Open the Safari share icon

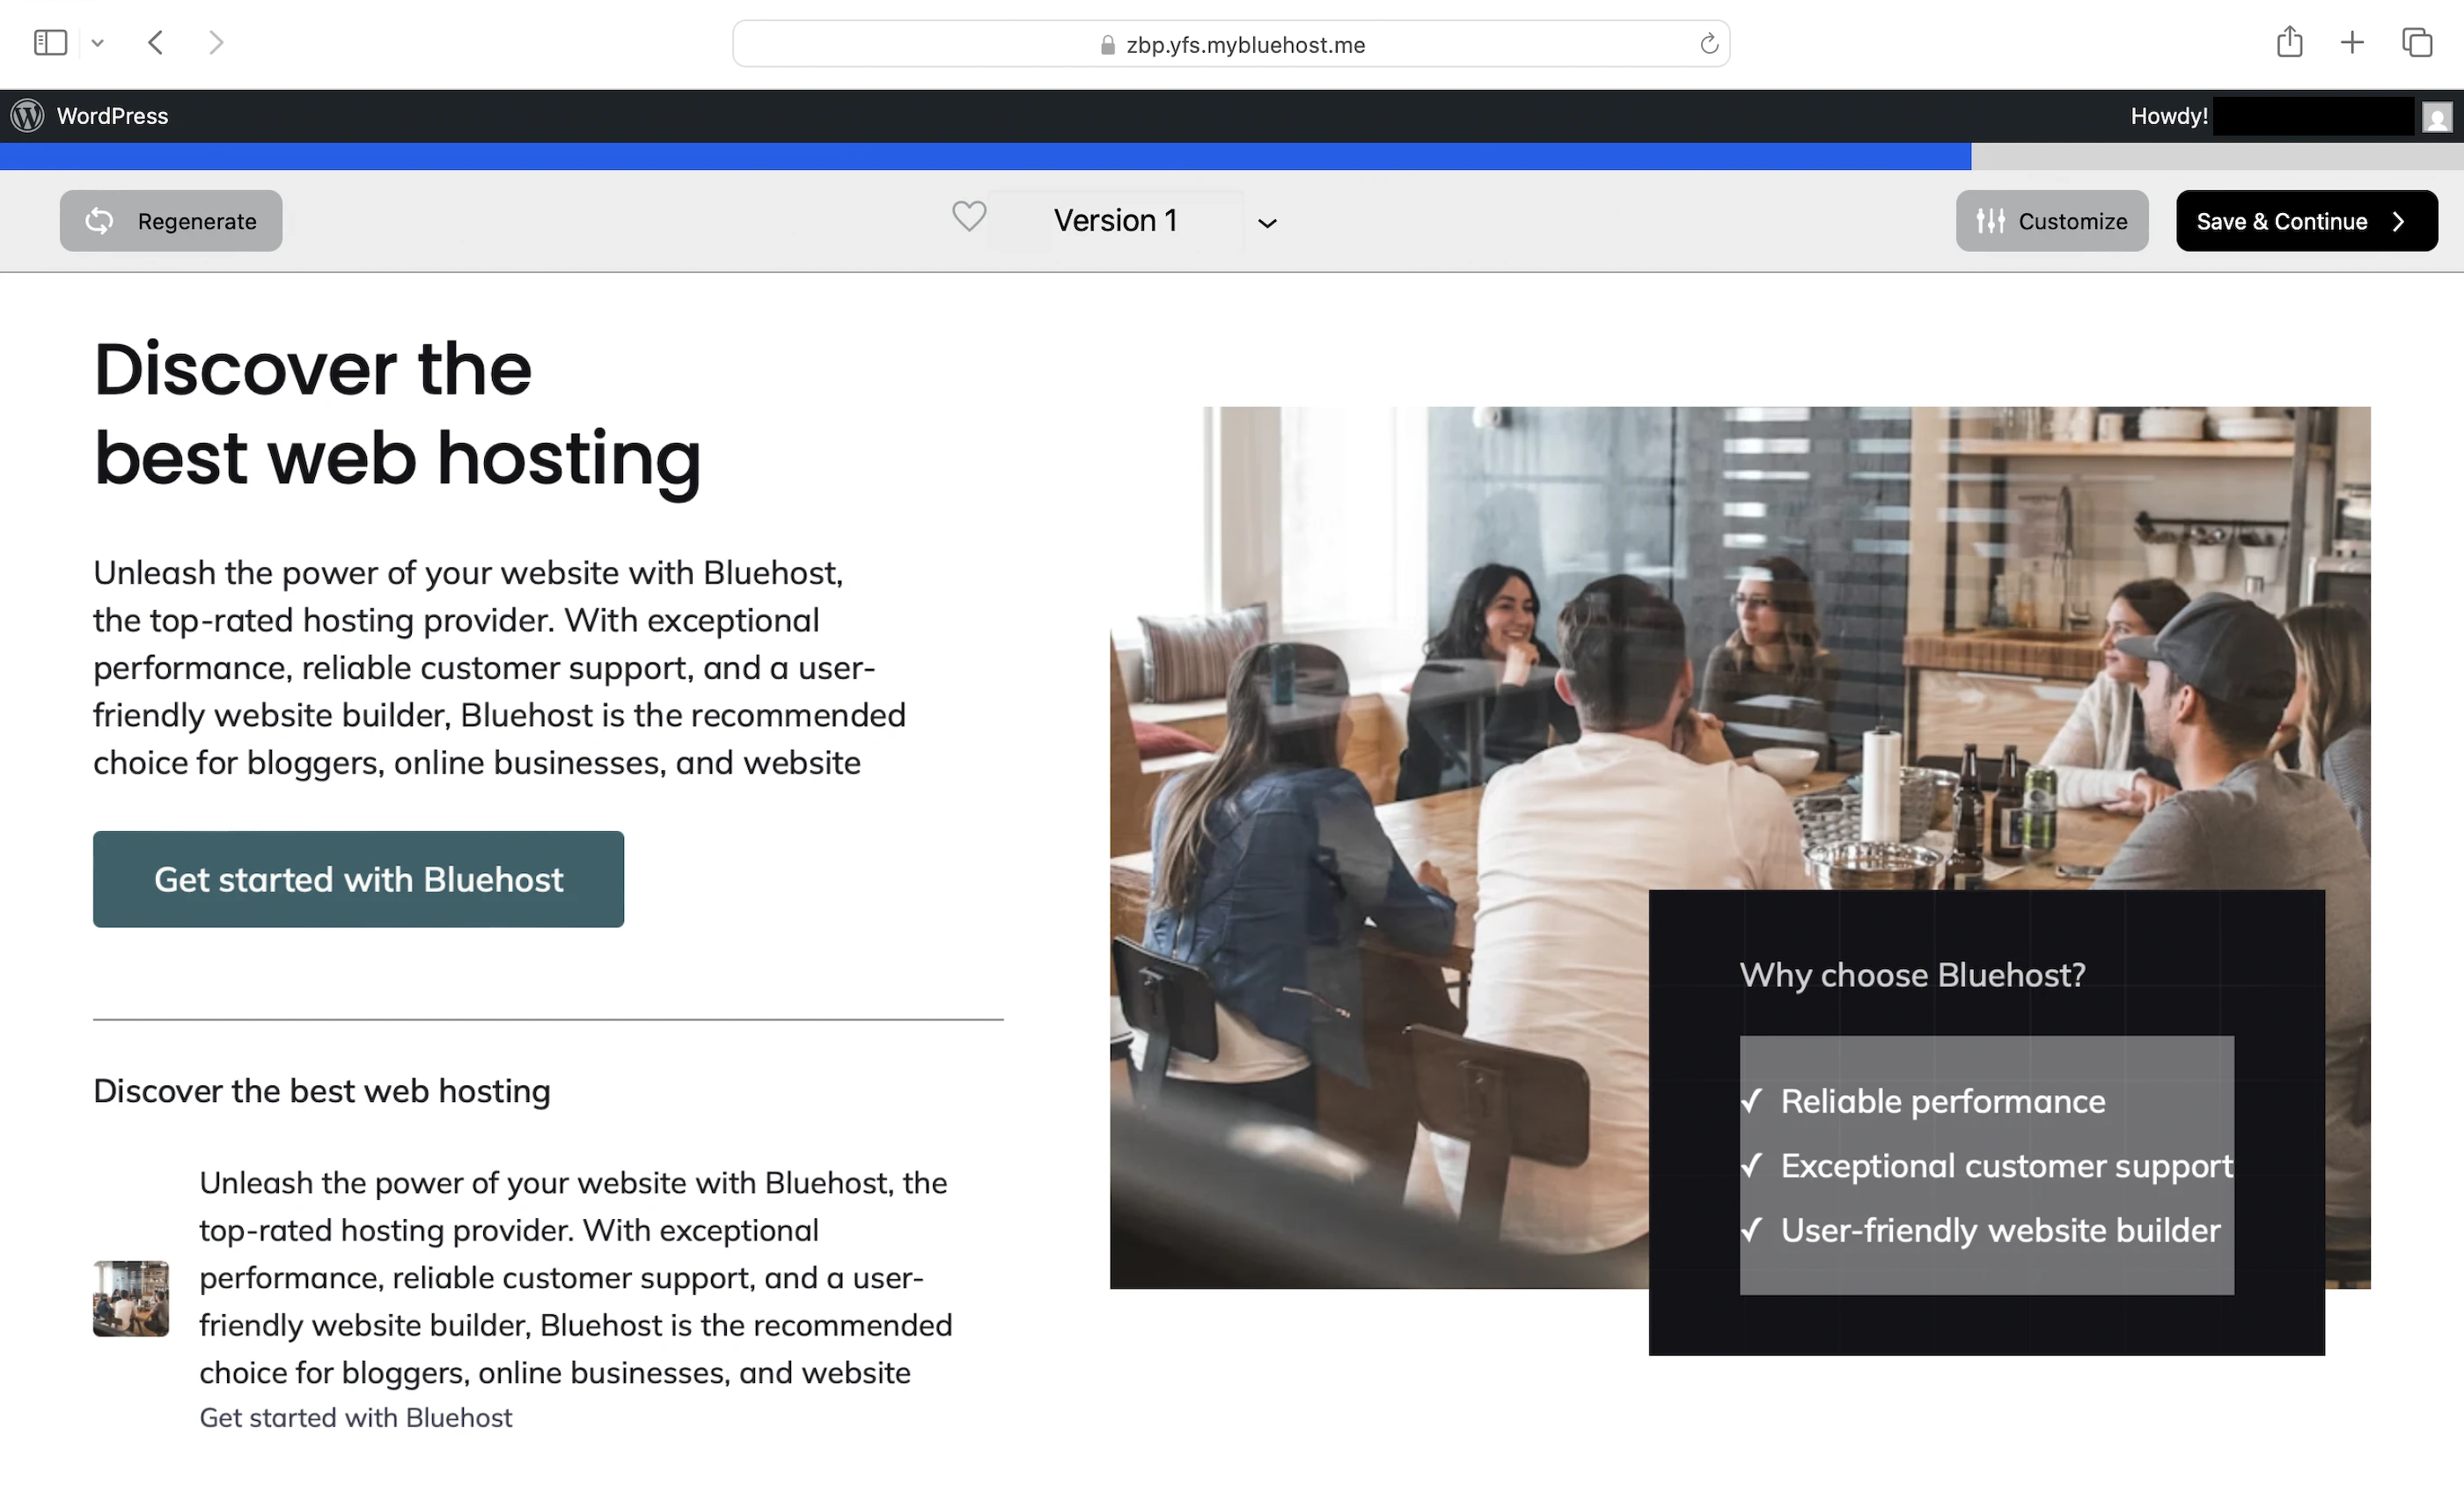click(x=2289, y=43)
